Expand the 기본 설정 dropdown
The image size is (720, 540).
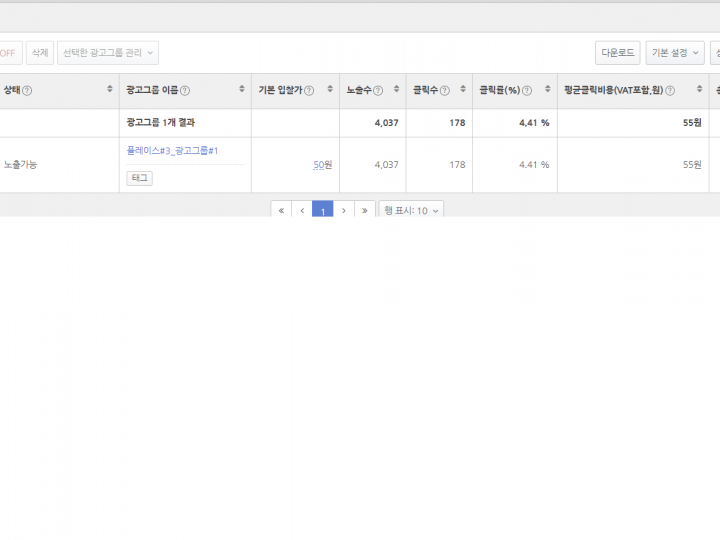point(675,53)
